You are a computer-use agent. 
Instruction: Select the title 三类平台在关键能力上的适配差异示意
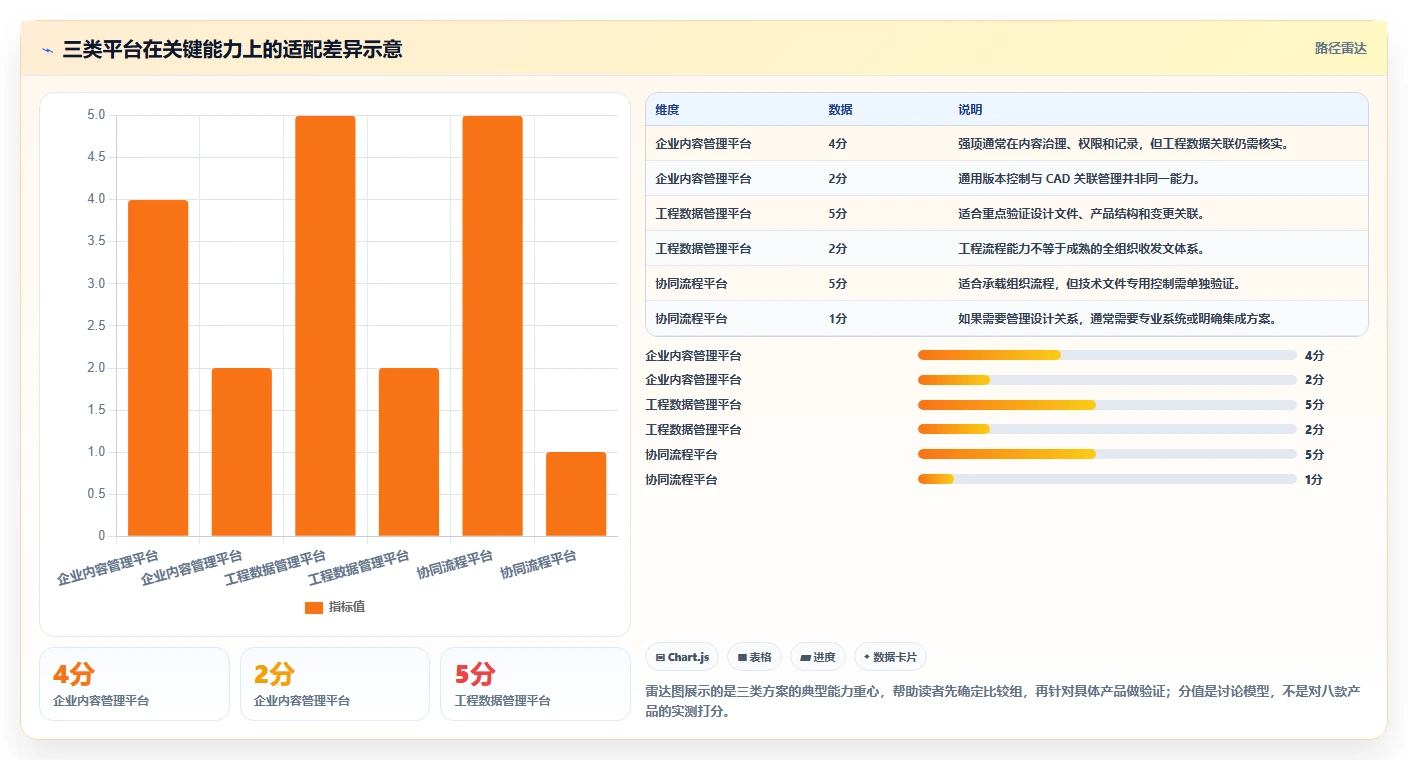232,49
